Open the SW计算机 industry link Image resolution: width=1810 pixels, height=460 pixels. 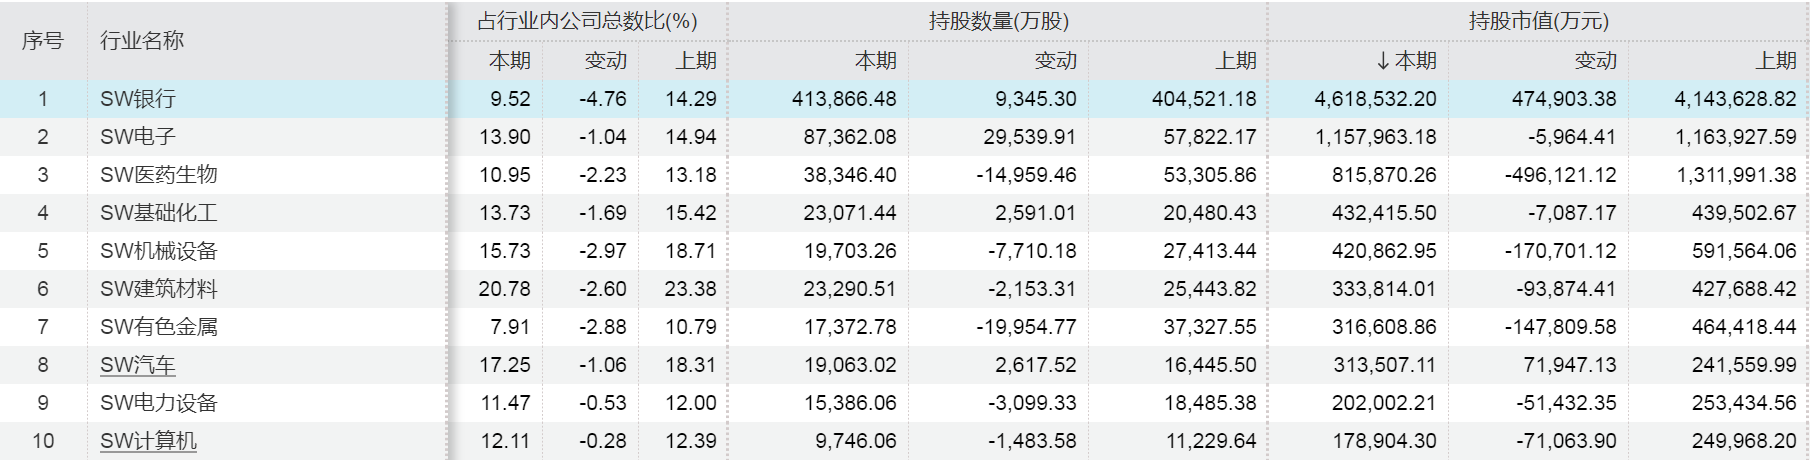pyautogui.click(x=148, y=441)
